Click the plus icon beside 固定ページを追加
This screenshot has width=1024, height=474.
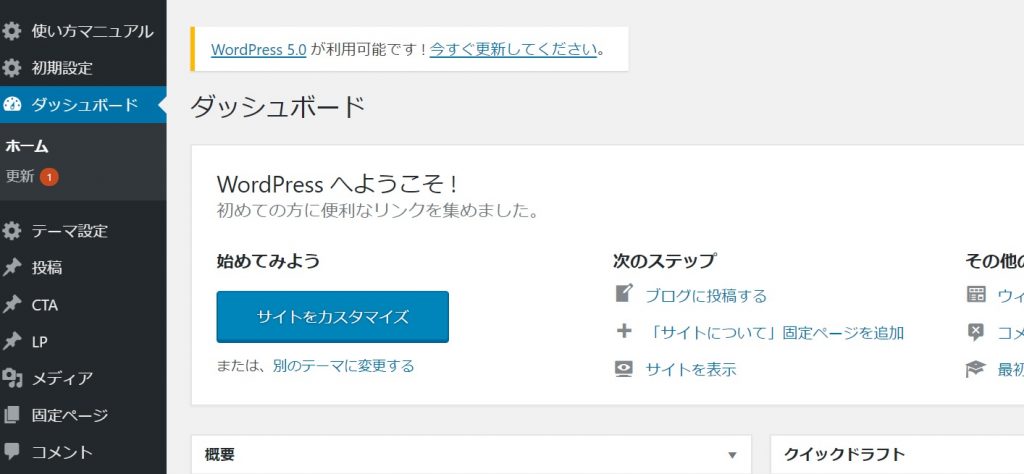624,331
